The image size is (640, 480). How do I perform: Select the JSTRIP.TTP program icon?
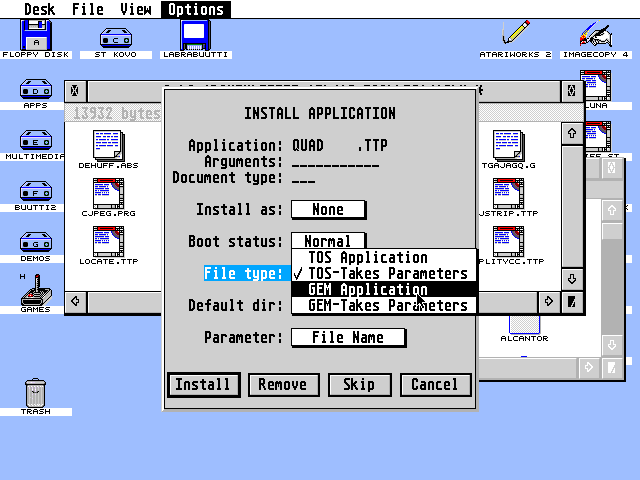click(508, 193)
